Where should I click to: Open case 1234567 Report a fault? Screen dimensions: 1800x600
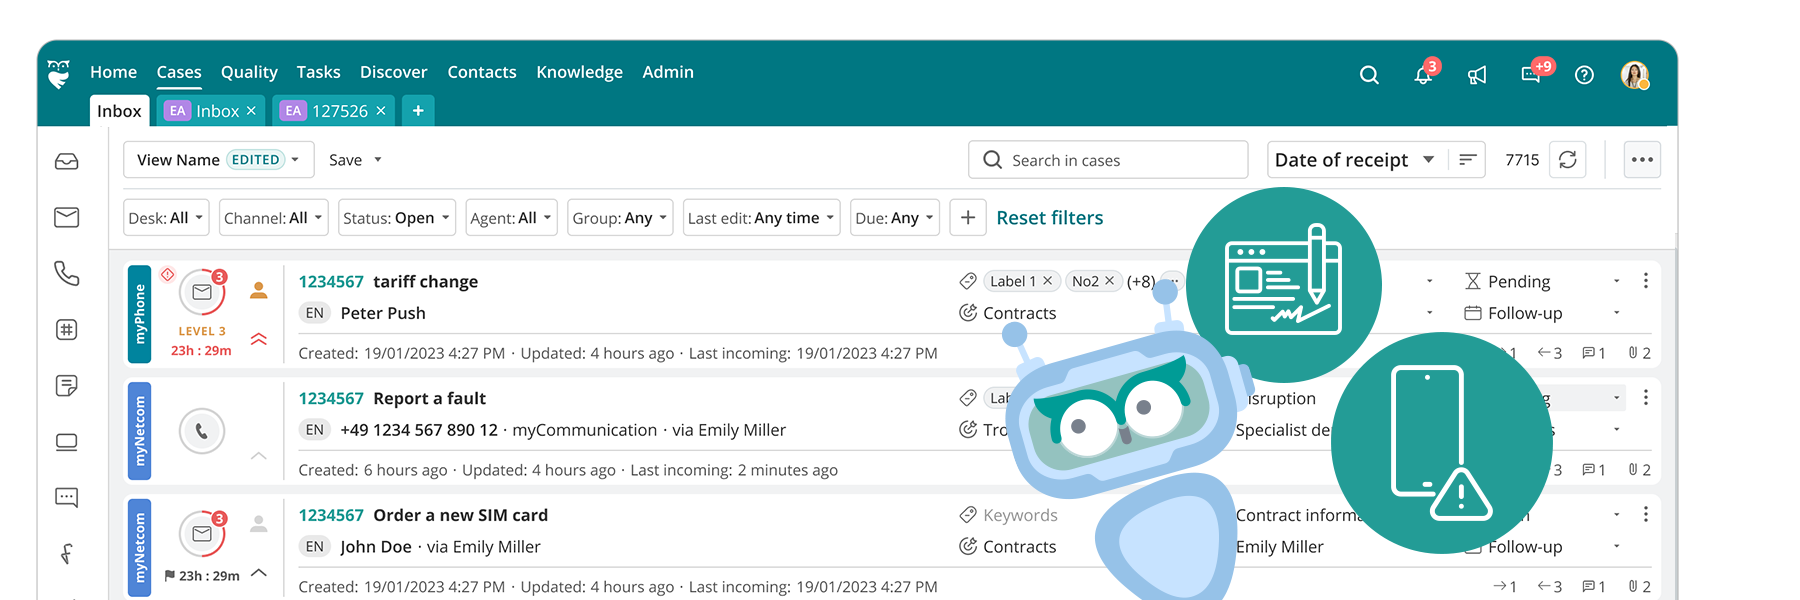click(392, 398)
